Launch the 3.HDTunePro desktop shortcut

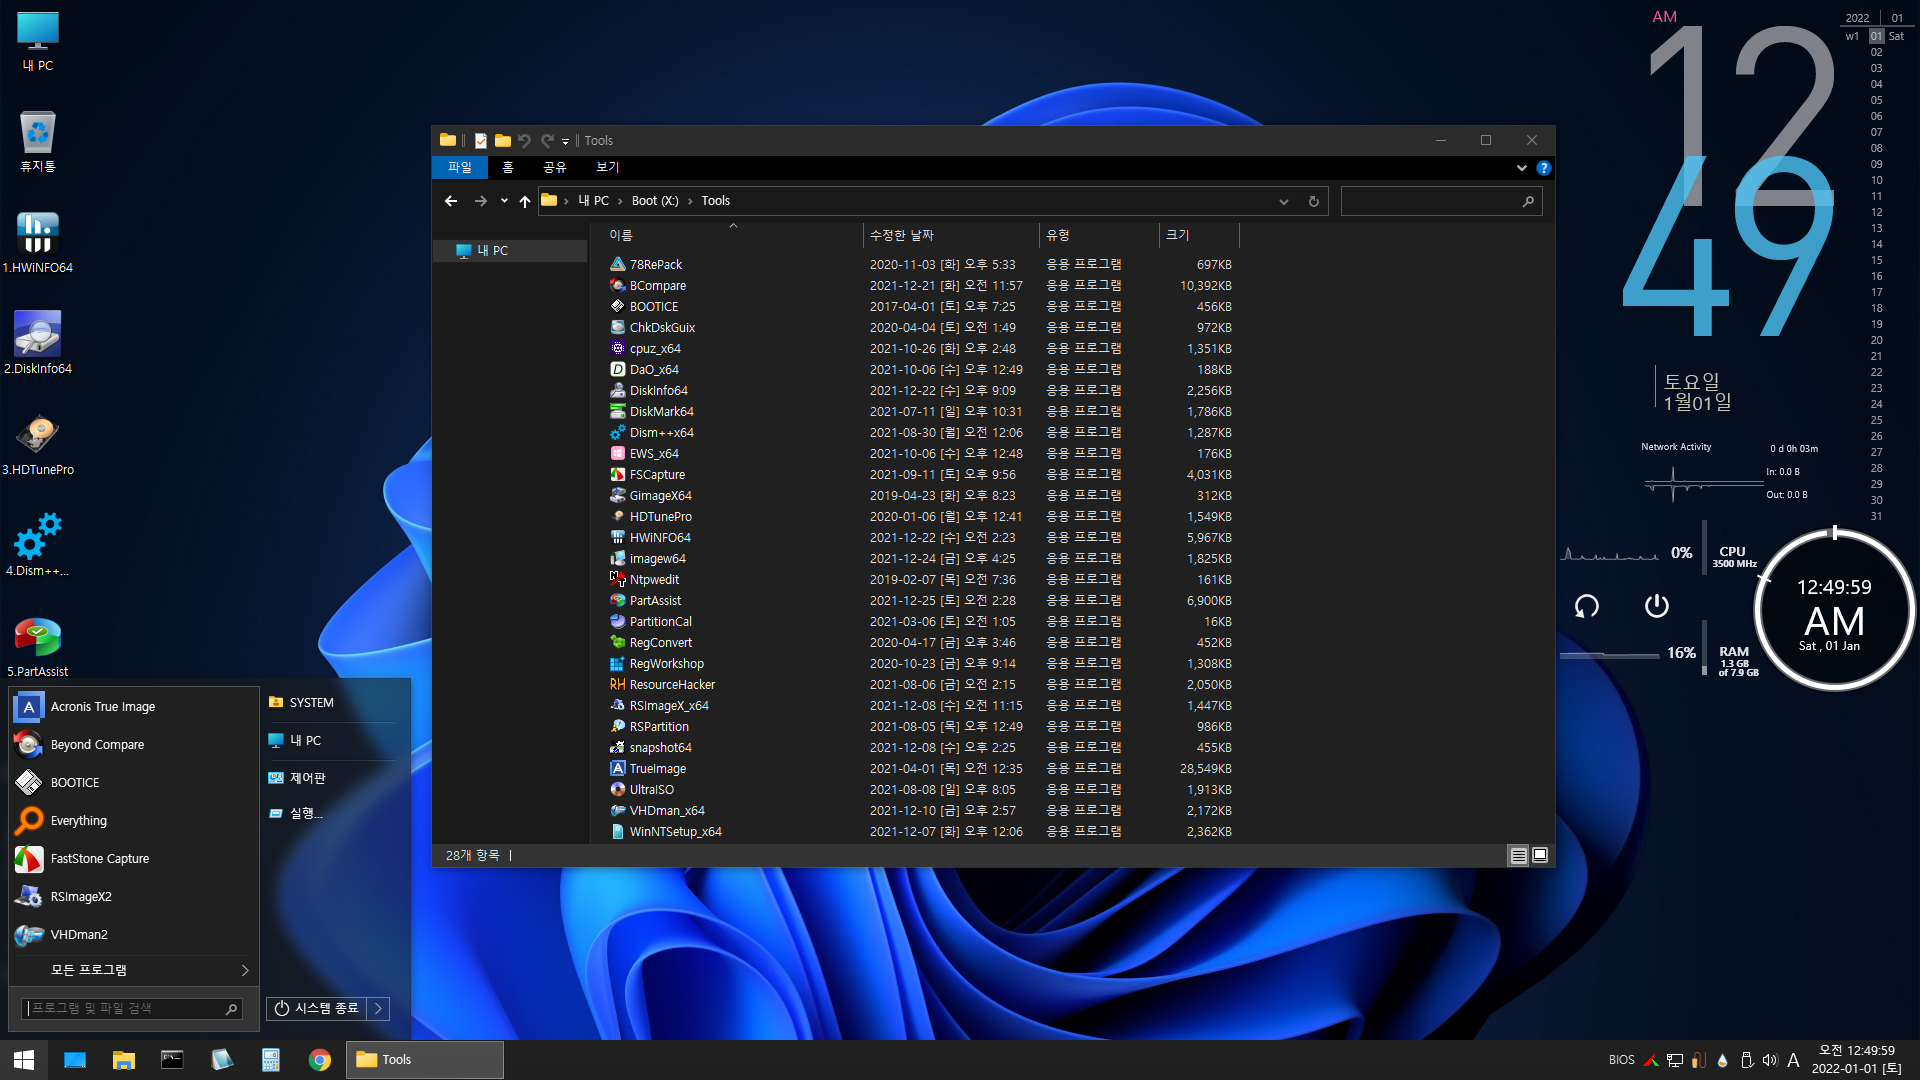click(38, 445)
